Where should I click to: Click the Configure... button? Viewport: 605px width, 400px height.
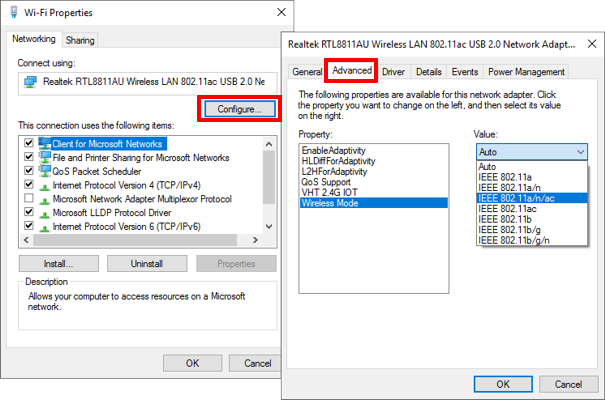click(240, 109)
